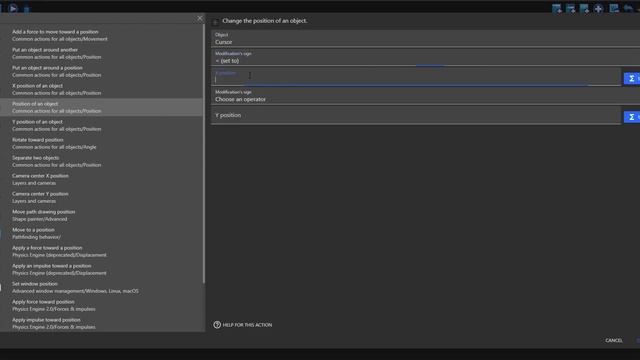640x360 pixels.
Task: Click the small icon beside 'Change the position' title
Action: point(216,22)
